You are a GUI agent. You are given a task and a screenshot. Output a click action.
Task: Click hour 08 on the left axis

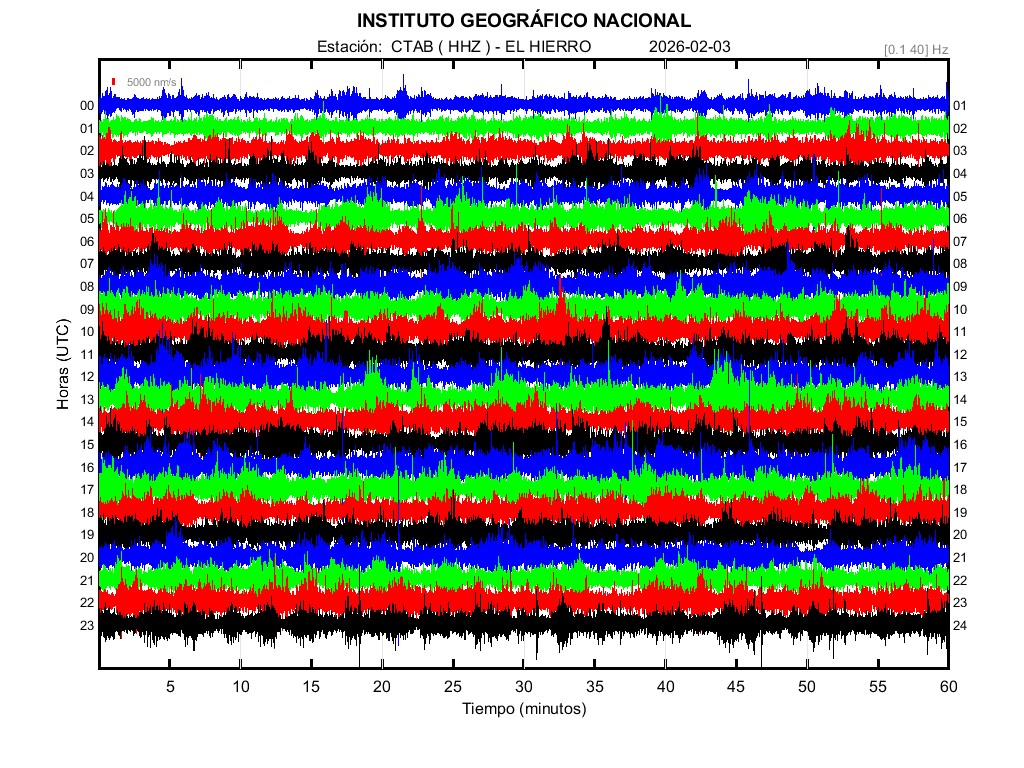(87, 287)
